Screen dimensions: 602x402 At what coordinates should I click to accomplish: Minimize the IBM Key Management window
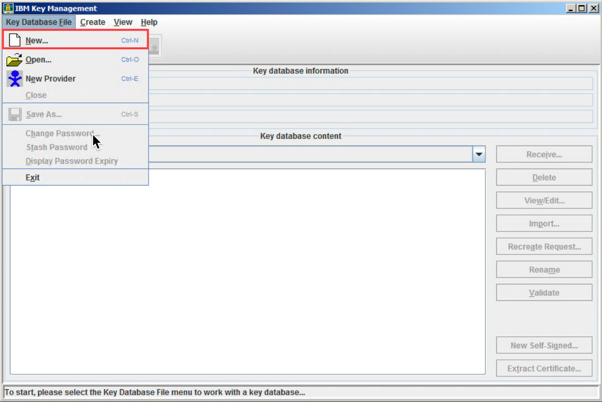571,8
